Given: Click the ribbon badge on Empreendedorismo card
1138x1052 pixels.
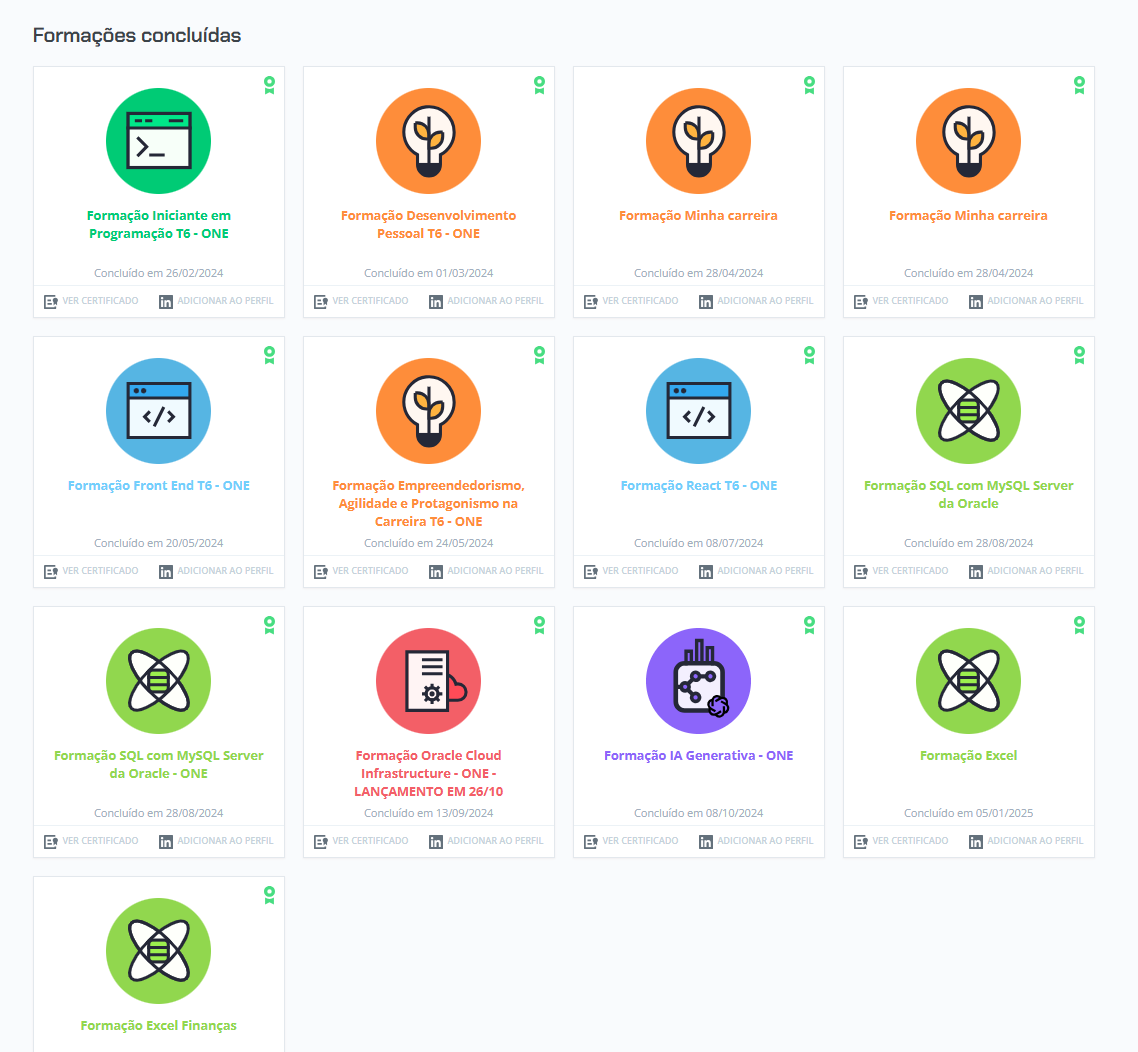Looking at the screenshot, I should 539,355.
